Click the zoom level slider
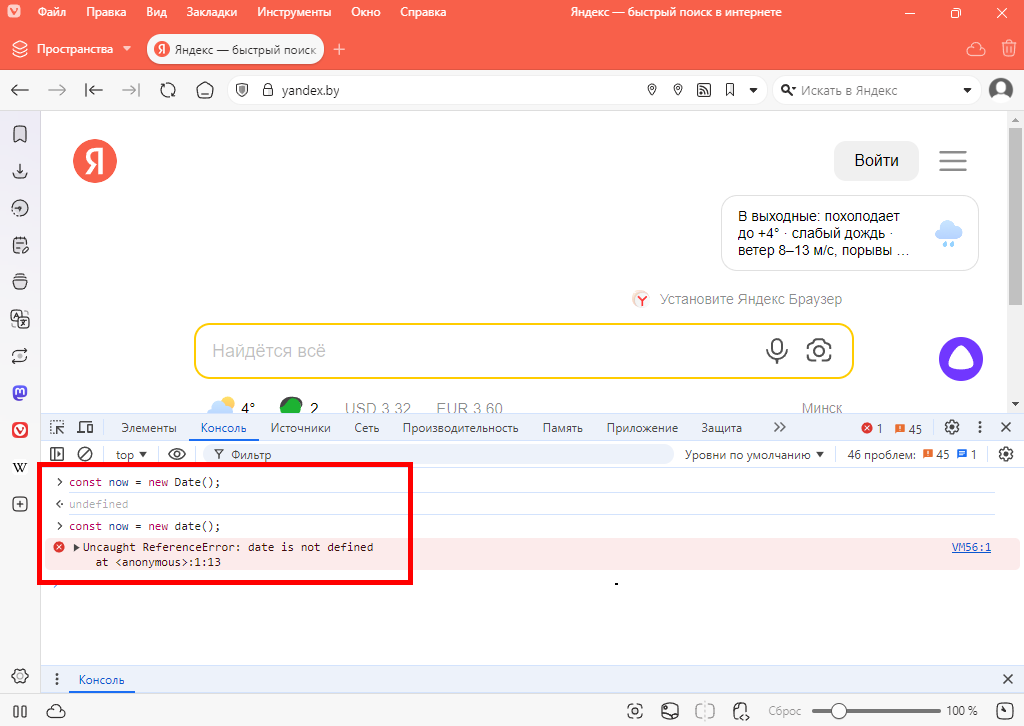This screenshot has width=1024, height=726. pyautogui.click(x=839, y=711)
